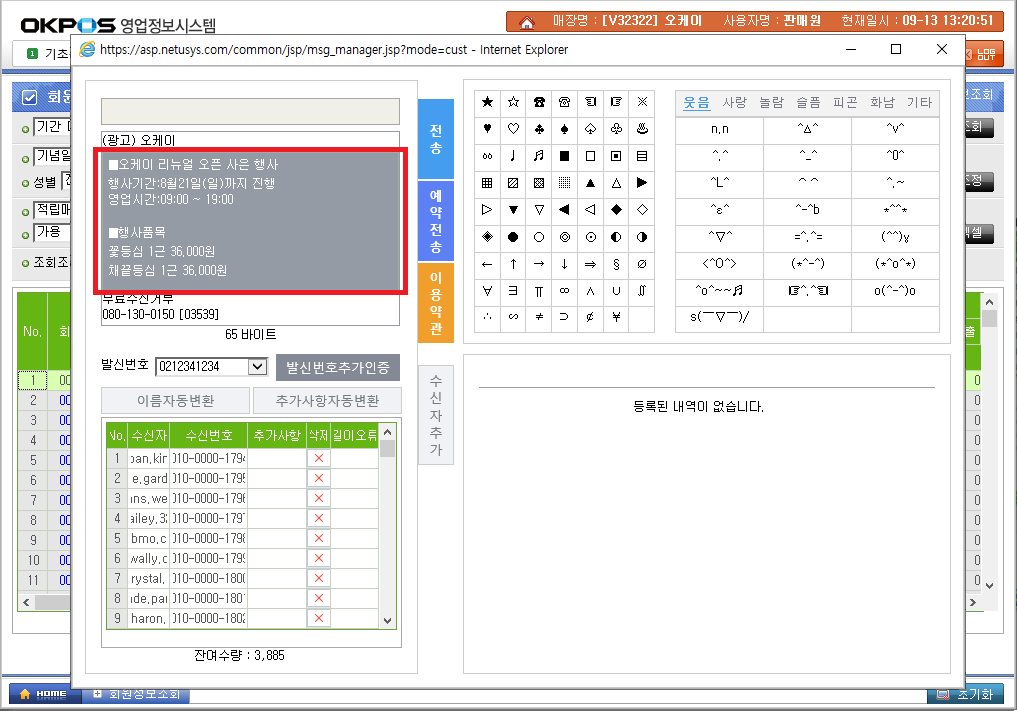1017x711 pixels.
Task: Open the 기타 emoticon tab
Action: (x=919, y=103)
